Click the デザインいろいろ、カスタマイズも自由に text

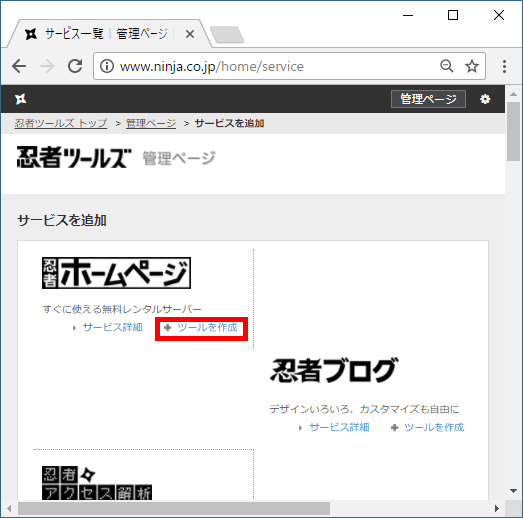coord(364,409)
